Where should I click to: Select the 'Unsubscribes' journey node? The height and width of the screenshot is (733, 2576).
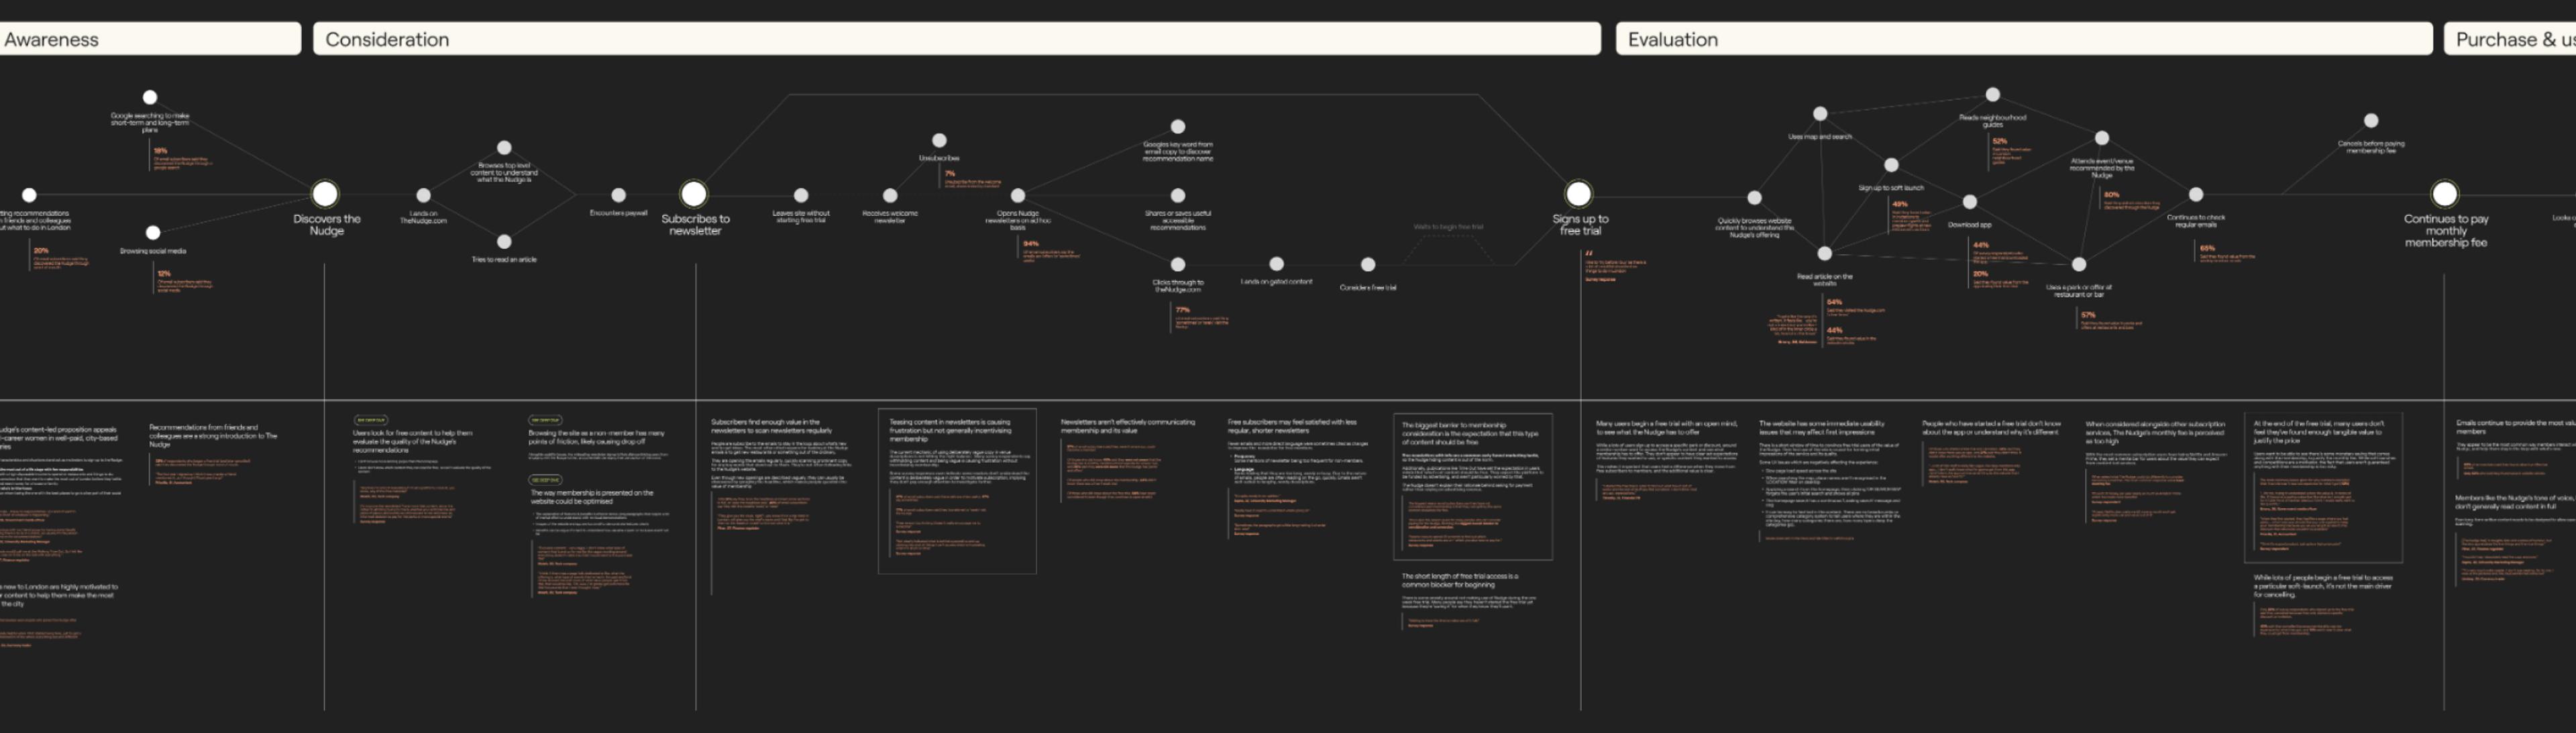pos(939,141)
